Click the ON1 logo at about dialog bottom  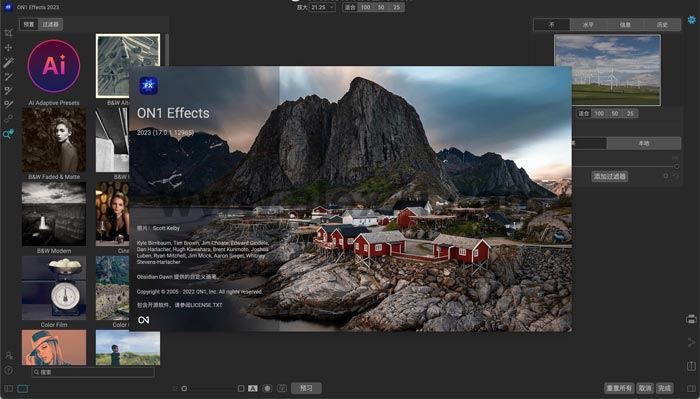pyautogui.click(x=144, y=320)
